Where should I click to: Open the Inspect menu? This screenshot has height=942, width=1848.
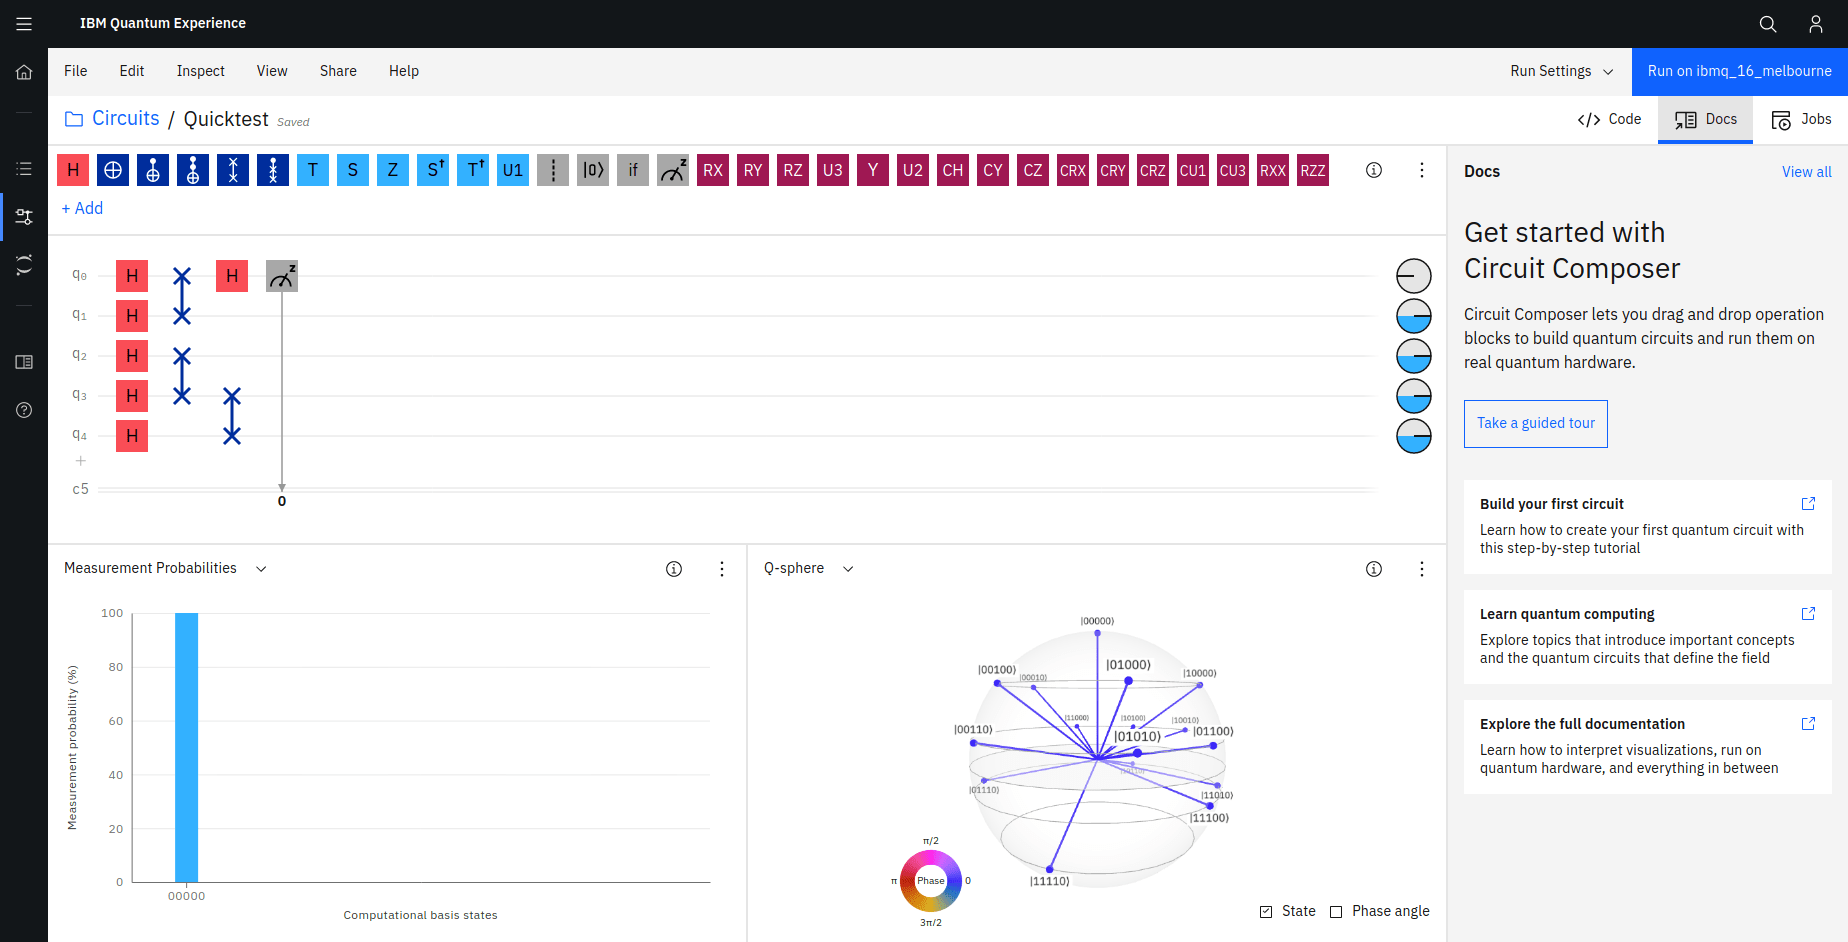tap(200, 71)
